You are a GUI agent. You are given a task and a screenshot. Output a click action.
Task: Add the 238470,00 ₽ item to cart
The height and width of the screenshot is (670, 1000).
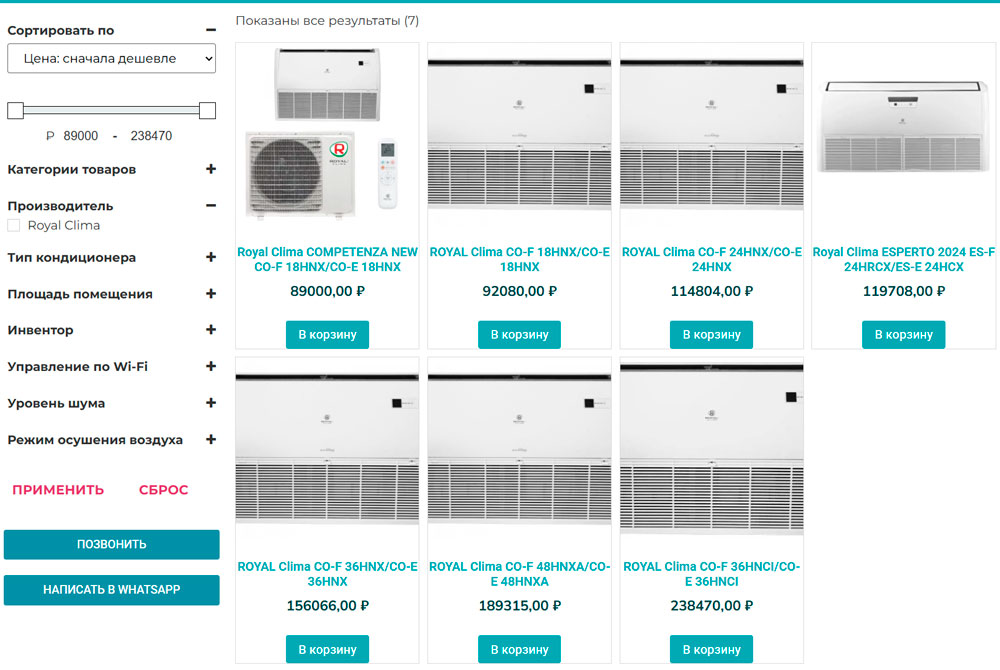pyautogui.click(x=712, y=650)
